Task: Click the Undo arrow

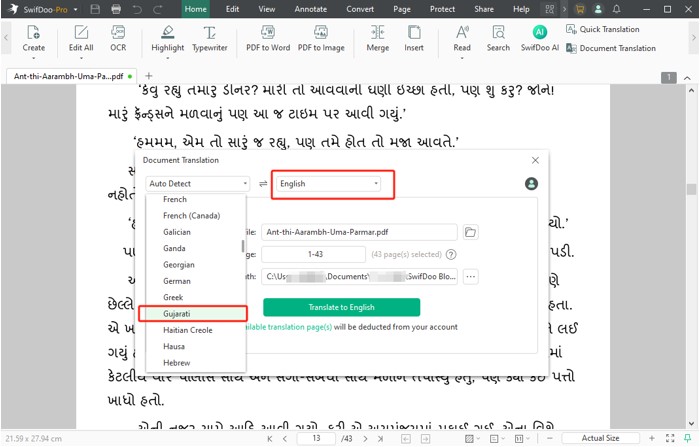Action: click(137, 9)
